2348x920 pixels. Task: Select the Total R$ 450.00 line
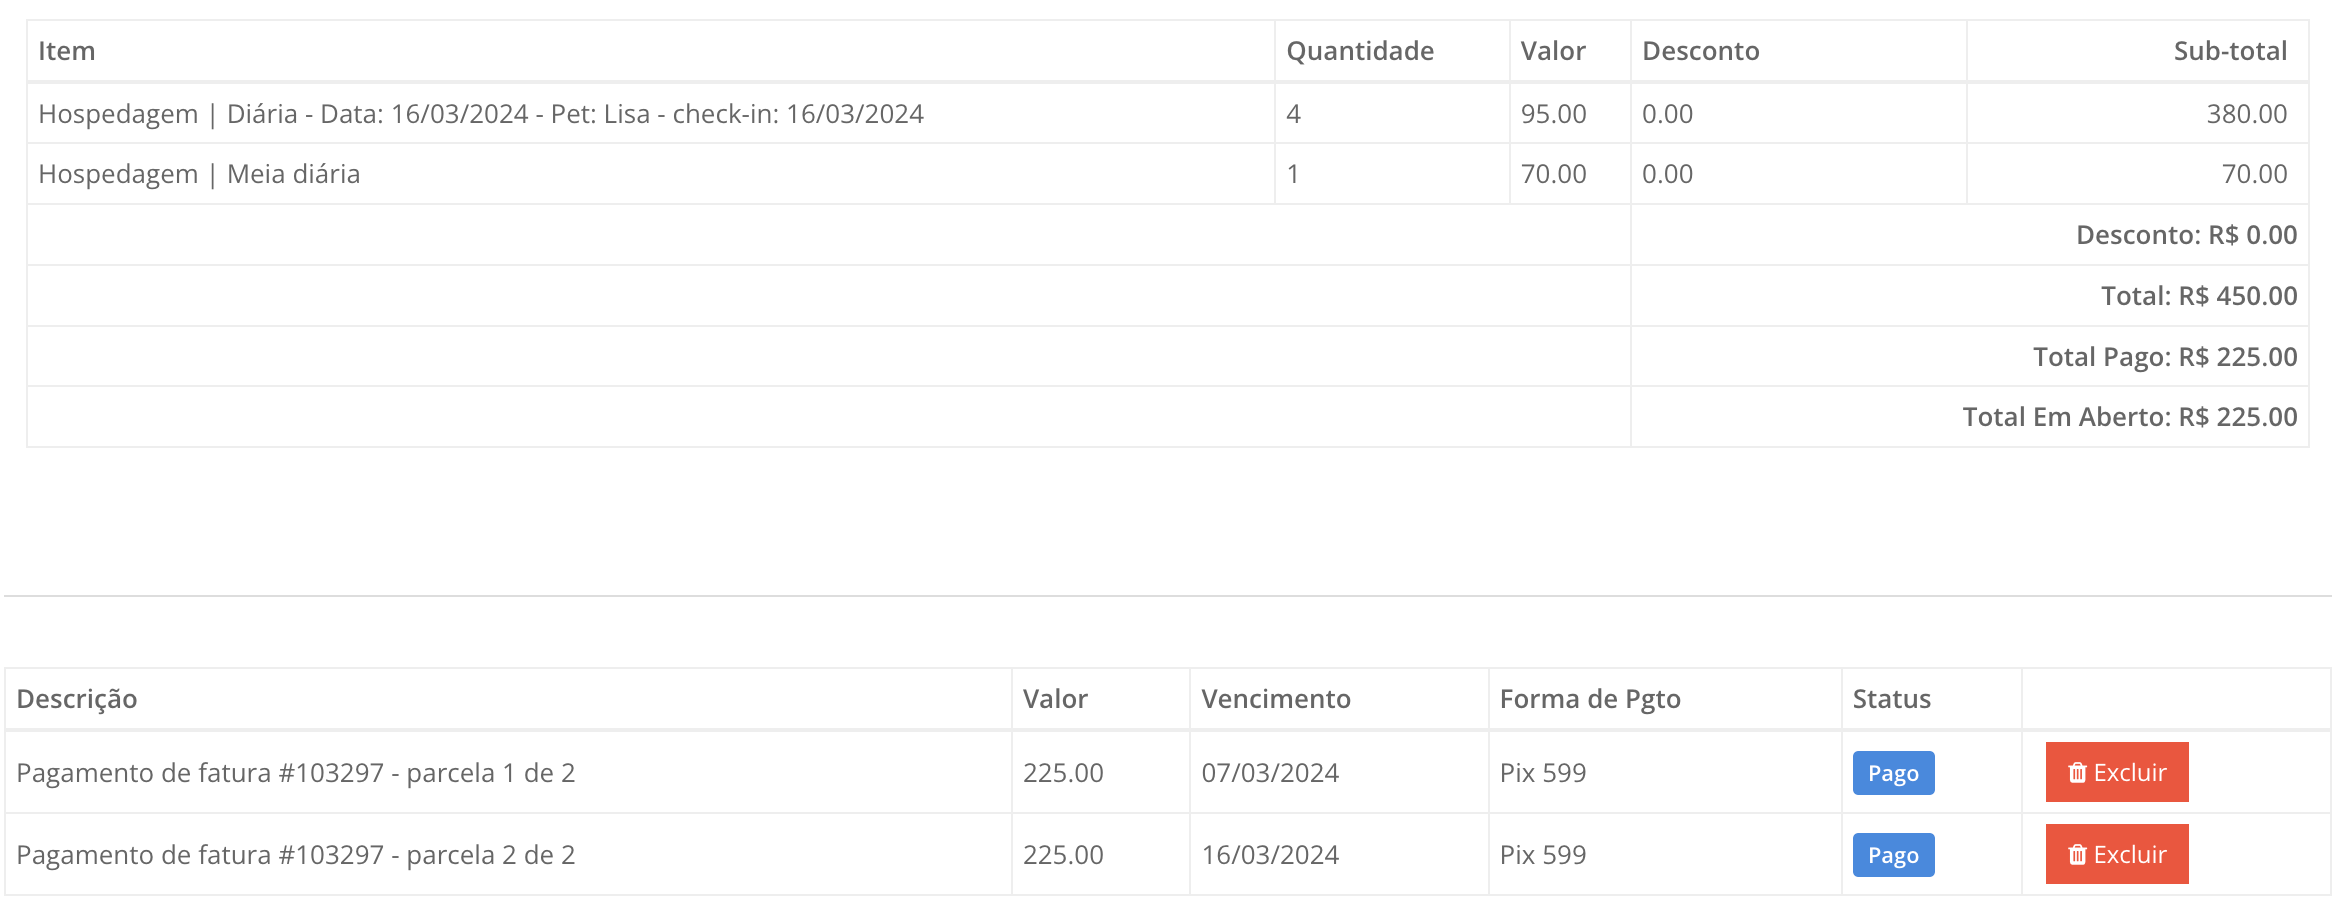(x=2198, y=296)
